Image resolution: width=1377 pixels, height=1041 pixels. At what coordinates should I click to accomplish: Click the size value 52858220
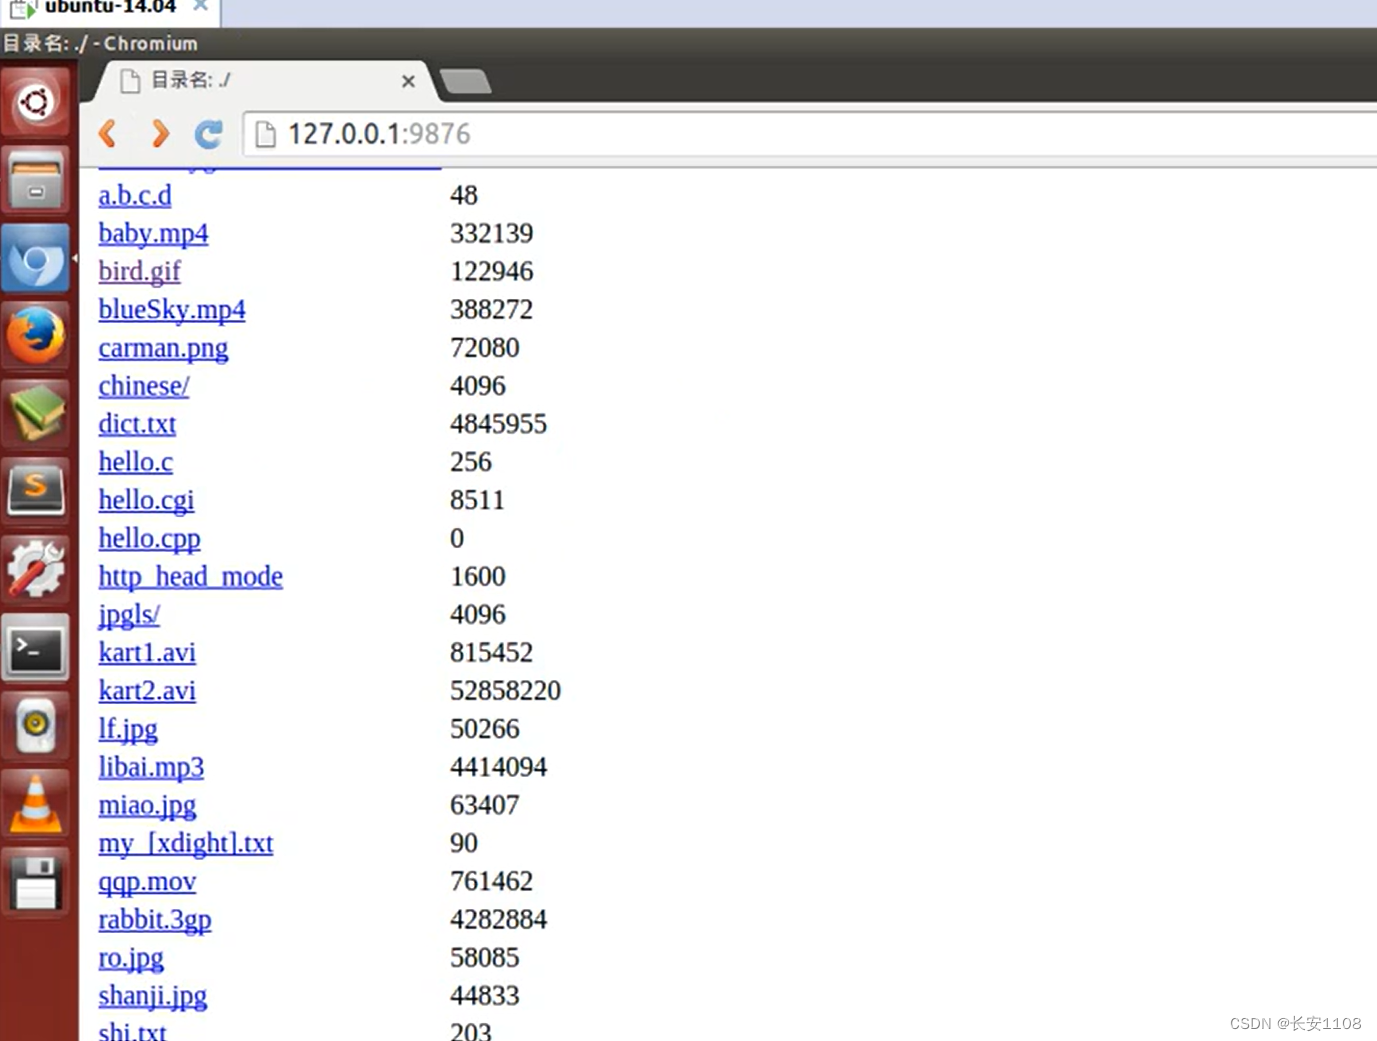pyautogui.click(x=505, y=690)
